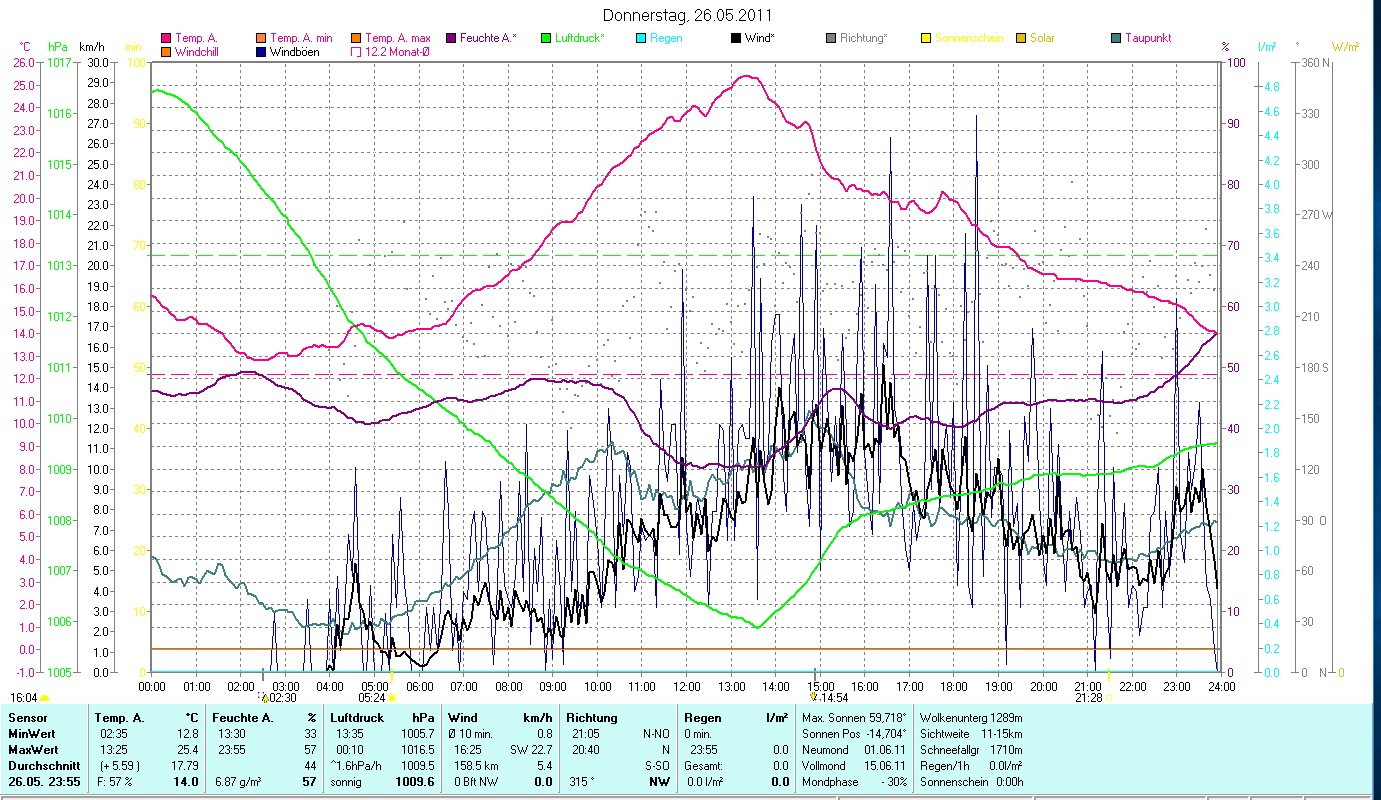Click the dark teal Taupunkt legend square
Image resolution: width=1381 pixels, height=800 pixels.
[x=1116, y=38]
